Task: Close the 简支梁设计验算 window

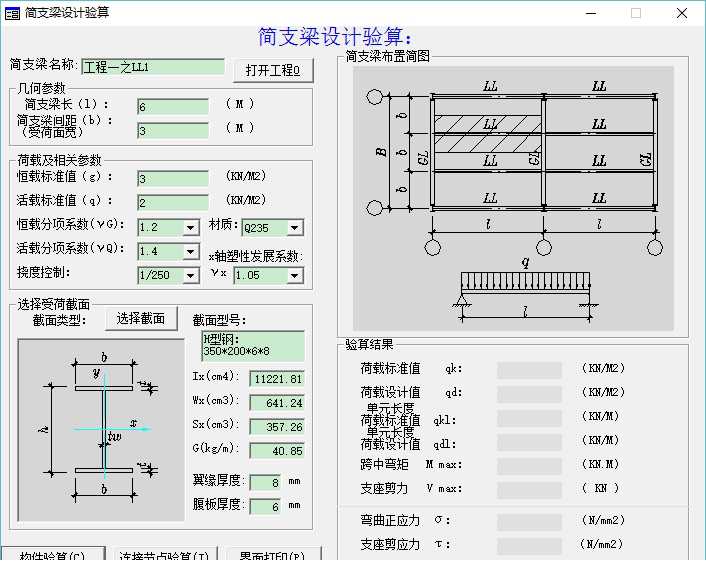Action: tap(682, 13)
